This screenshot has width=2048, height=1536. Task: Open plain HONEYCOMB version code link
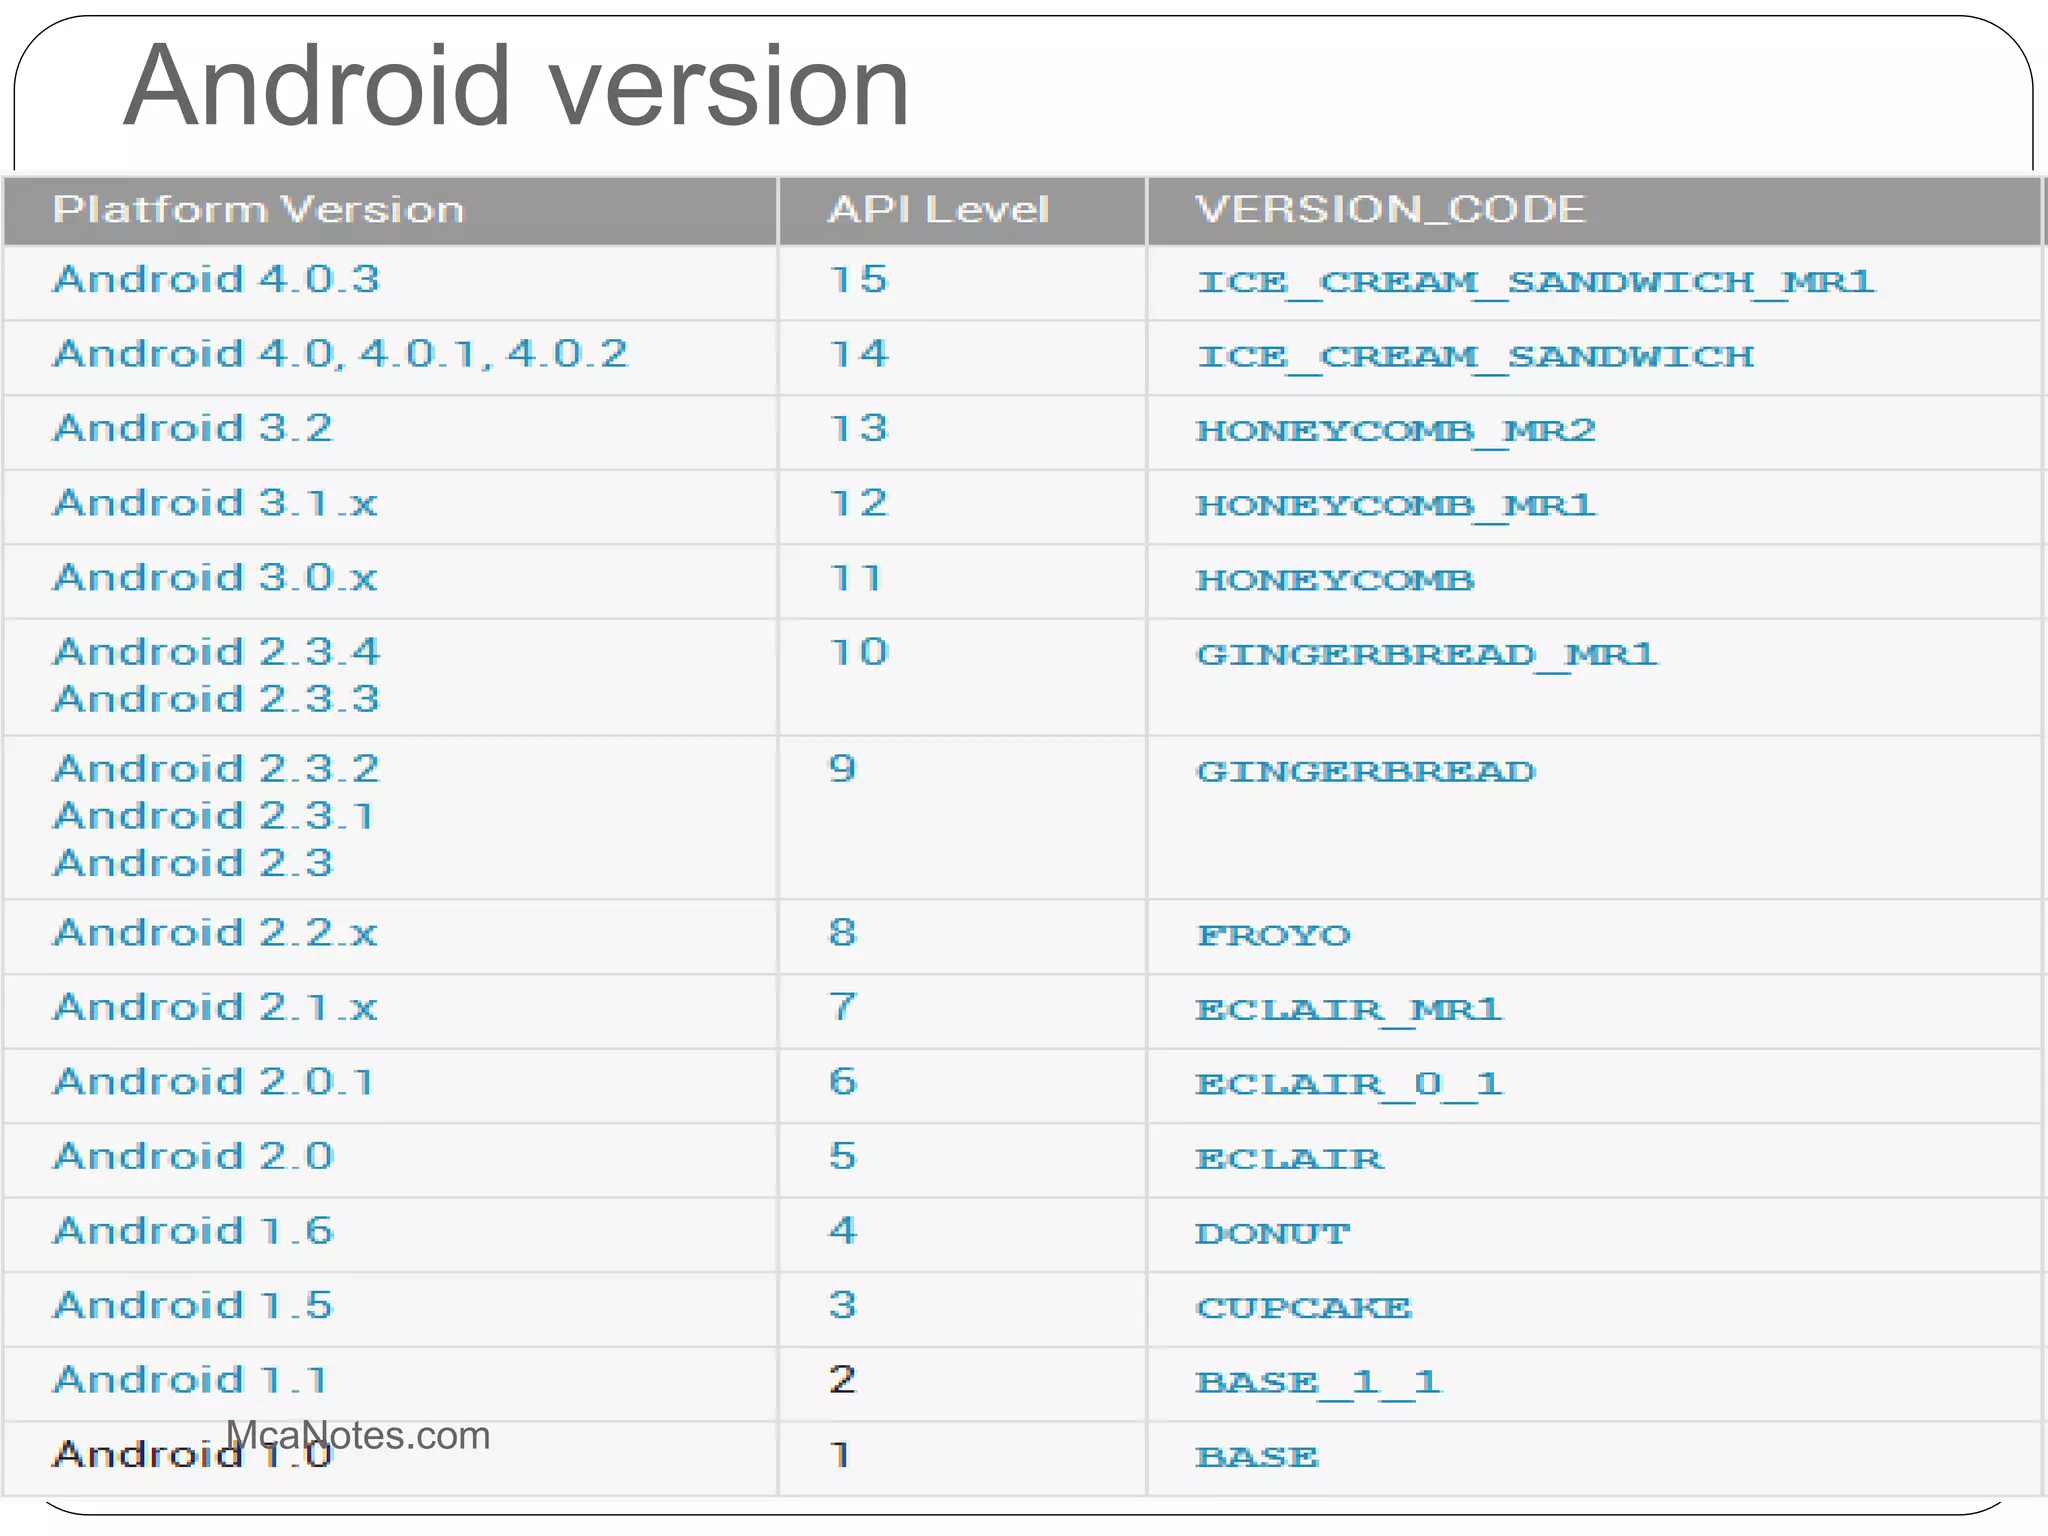coord(1335,581)
